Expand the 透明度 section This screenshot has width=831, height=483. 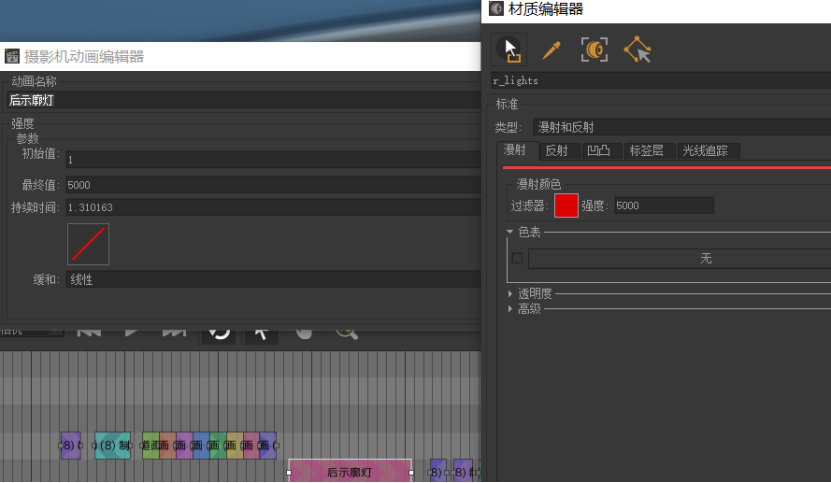pyautogui.click(x=510, y=294)
